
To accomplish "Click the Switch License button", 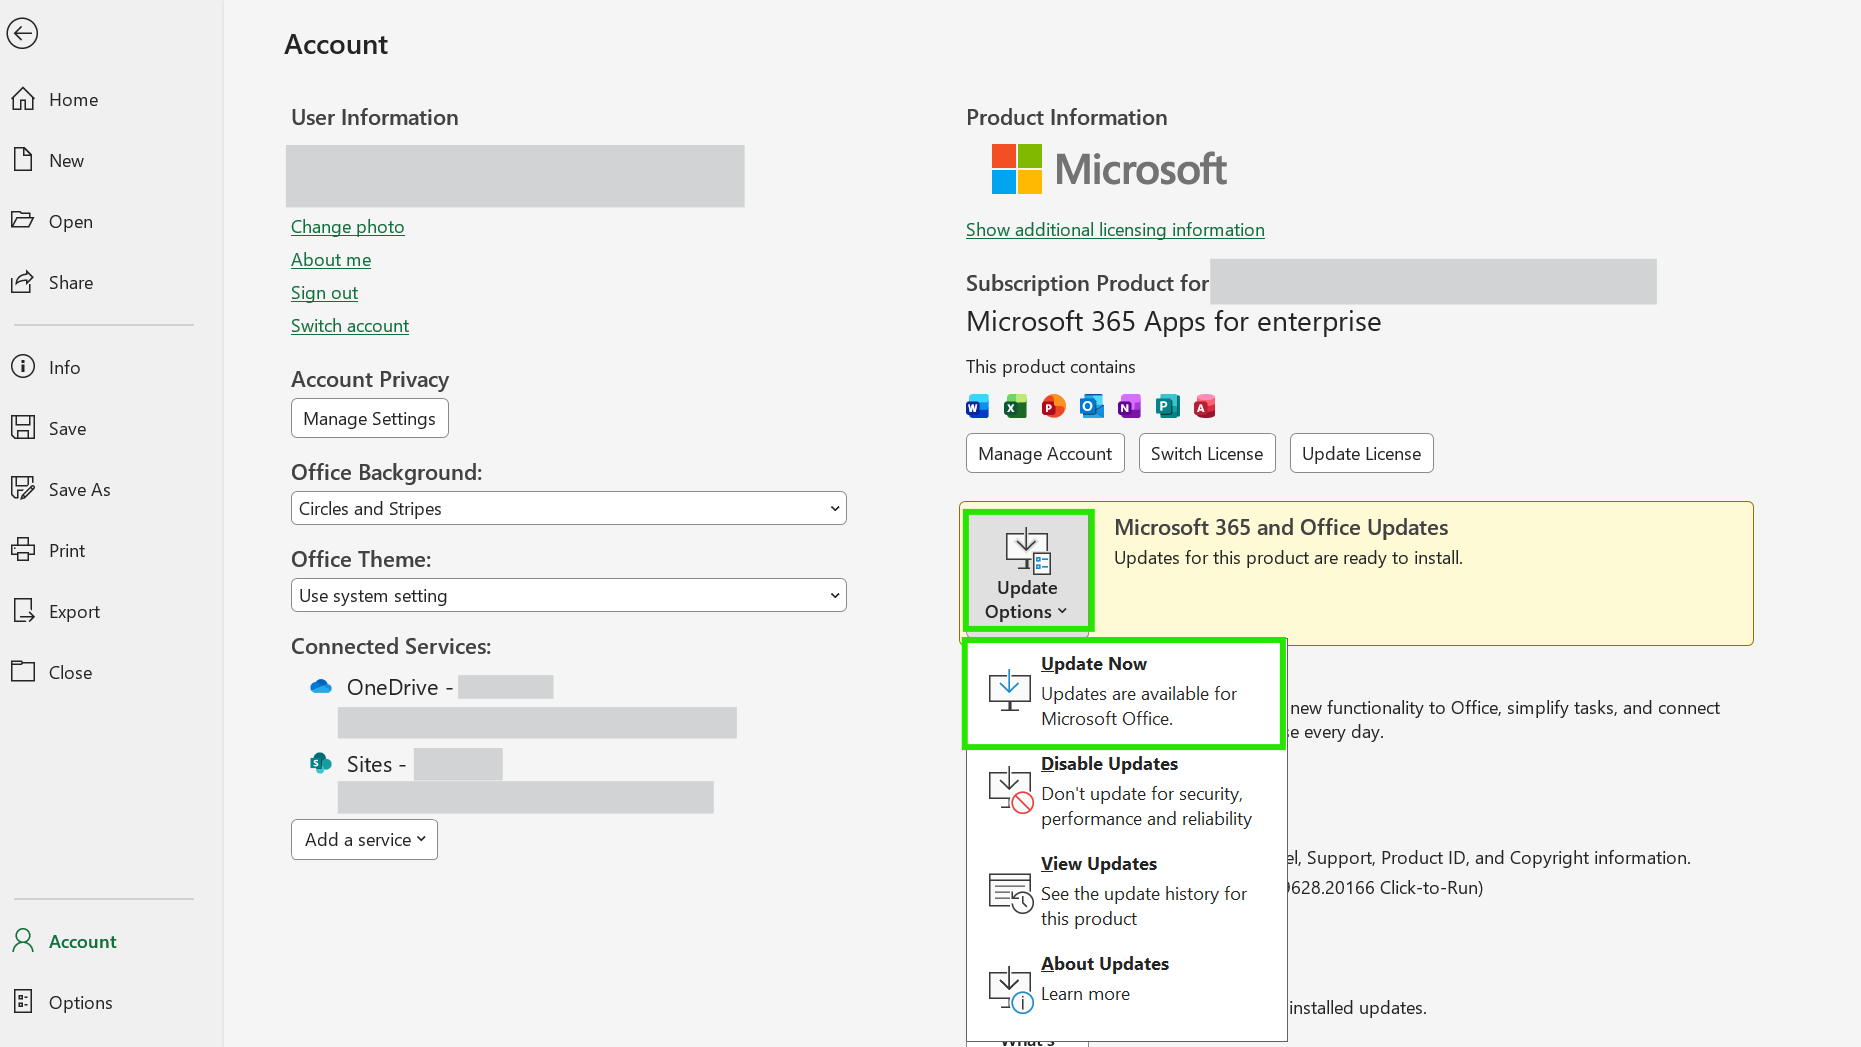I will [x=1207, y=453].
